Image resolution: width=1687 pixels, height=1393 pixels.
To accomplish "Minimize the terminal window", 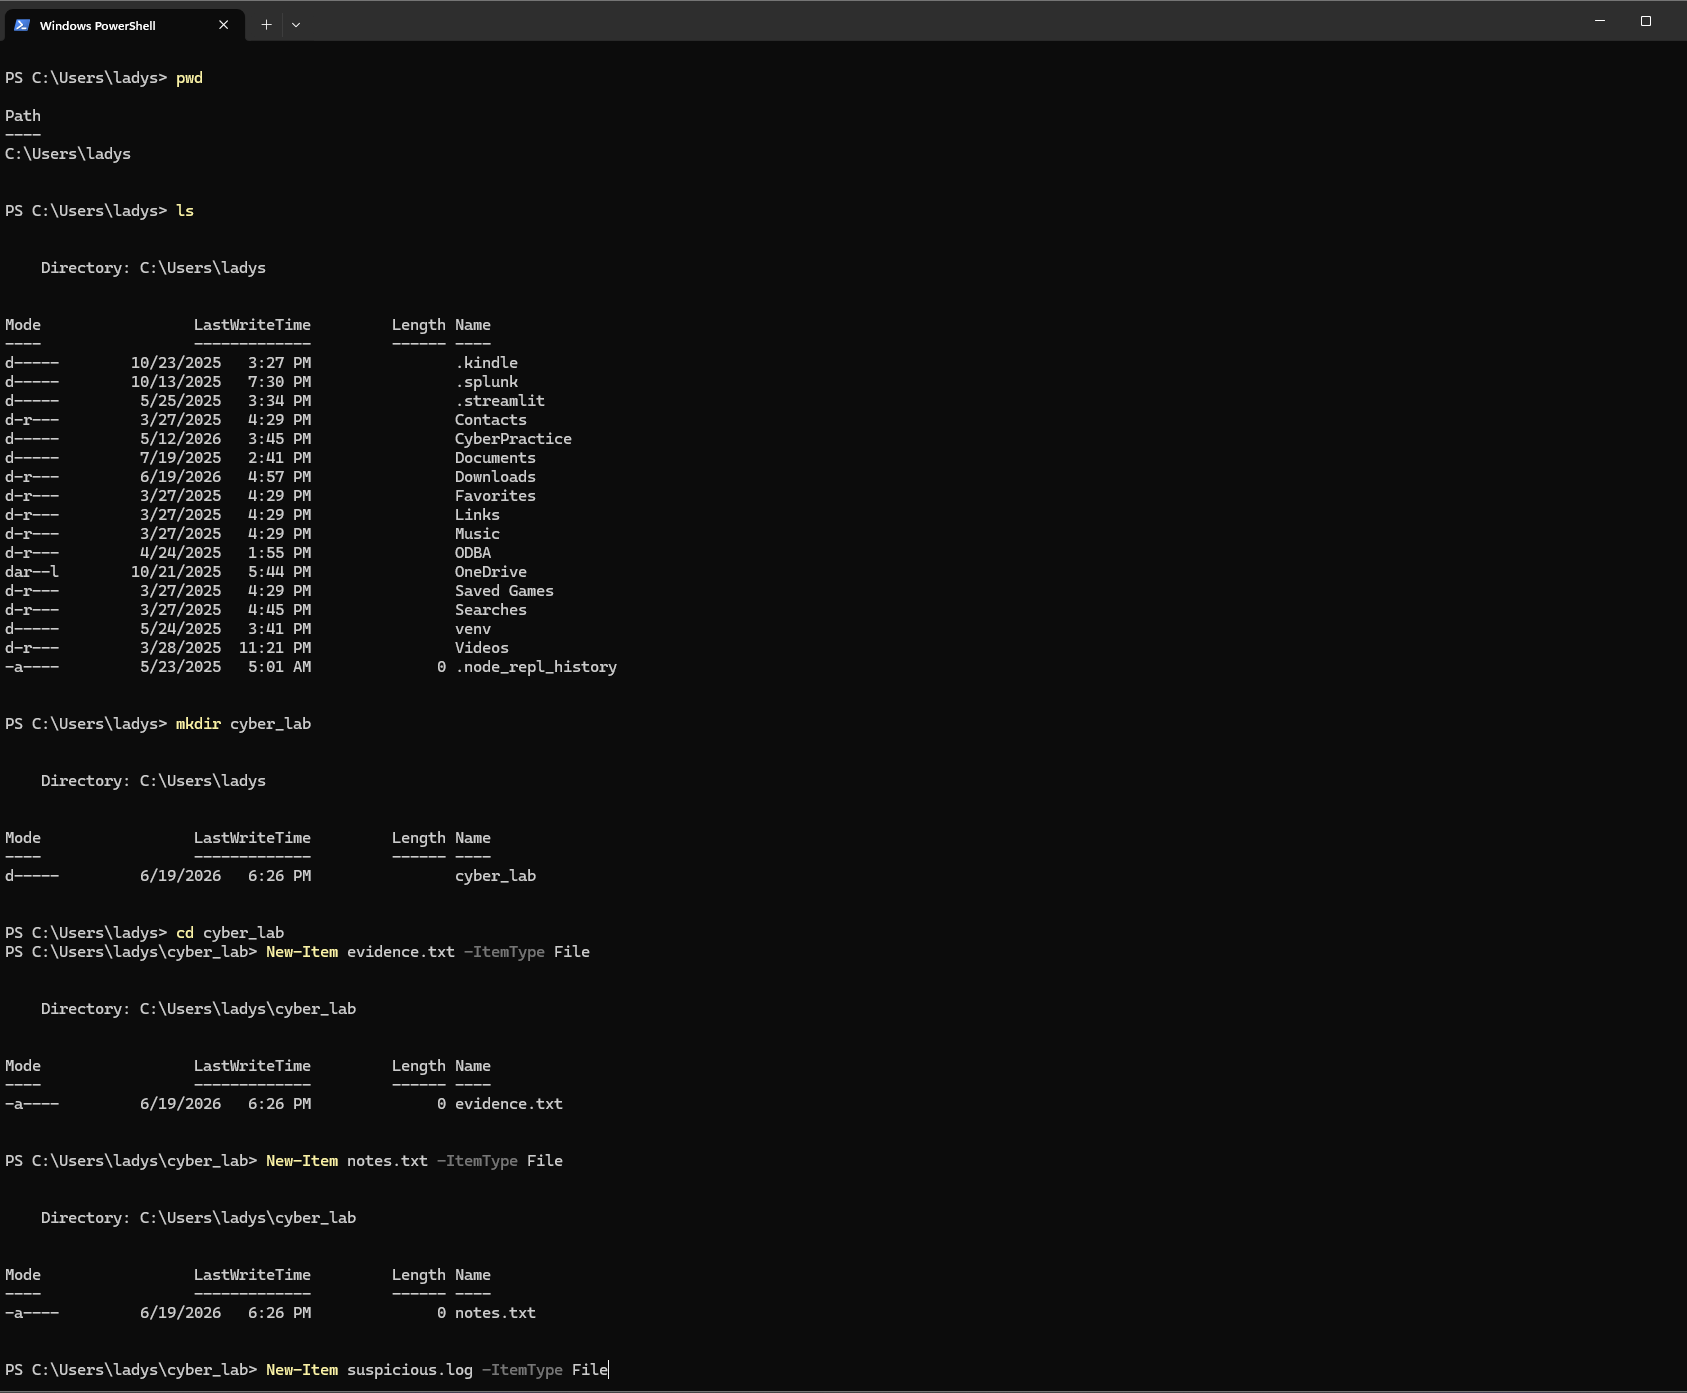I will (x=1600, y=21).
